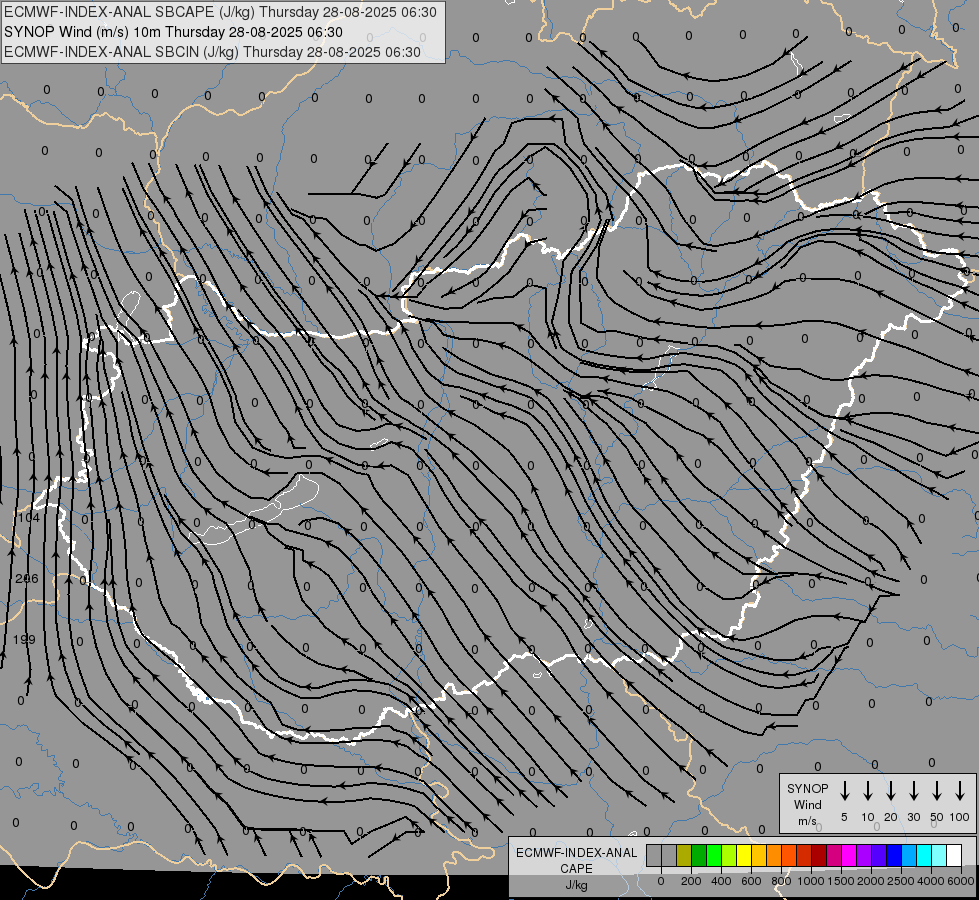The width and height of the screenshot is (979, 900).
Task: Pick the dark green CAPE swatch
Action: 699,855
